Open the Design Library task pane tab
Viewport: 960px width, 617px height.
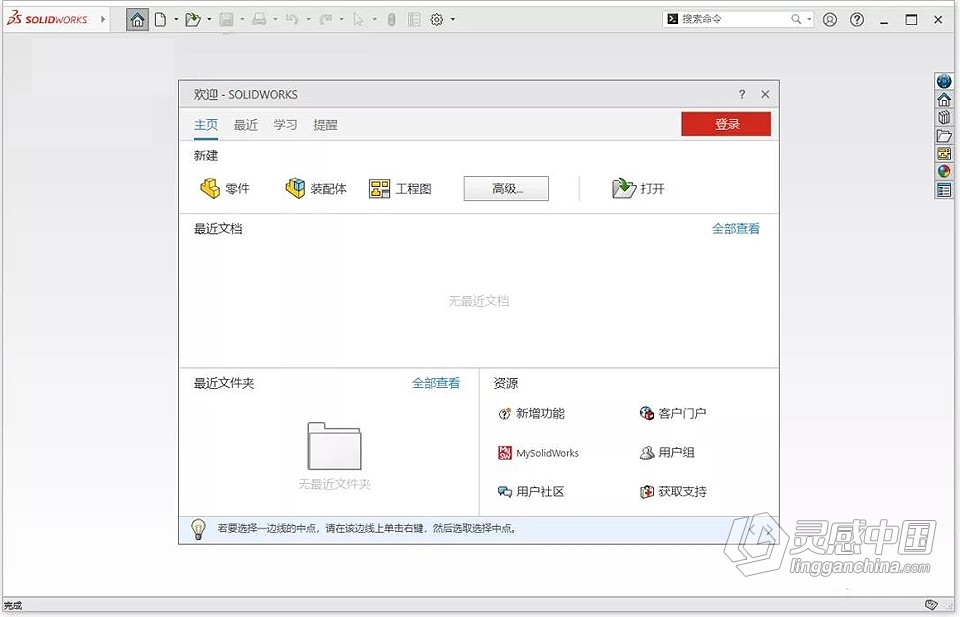pos(944,118)
